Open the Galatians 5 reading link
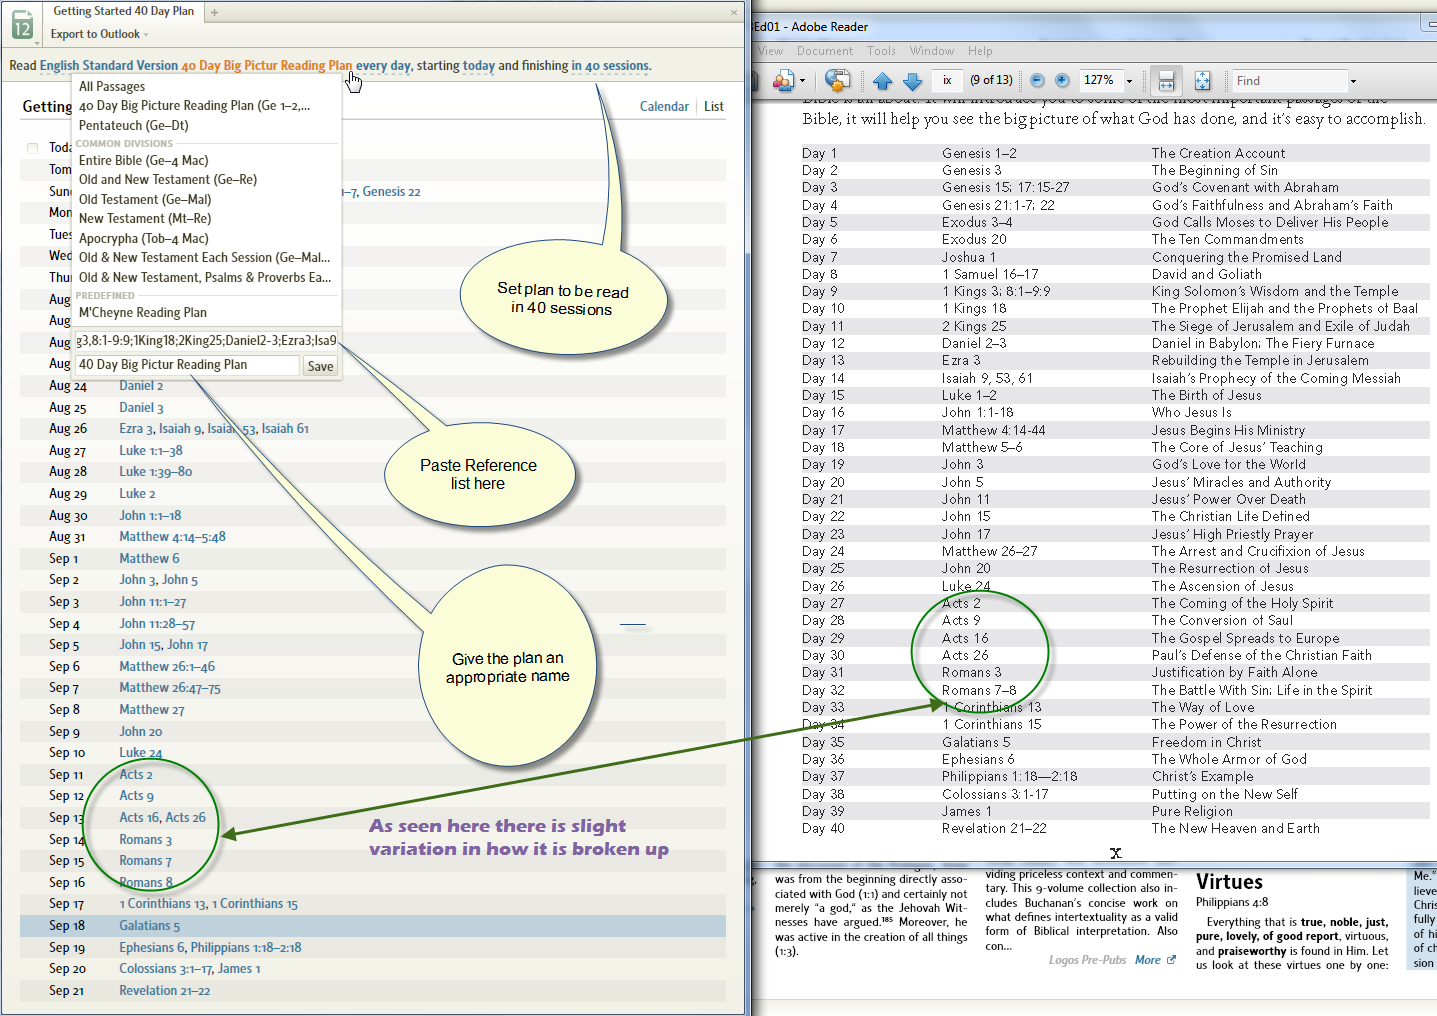This screenshot has width=1437, height=1016. (x=150, y=926)
